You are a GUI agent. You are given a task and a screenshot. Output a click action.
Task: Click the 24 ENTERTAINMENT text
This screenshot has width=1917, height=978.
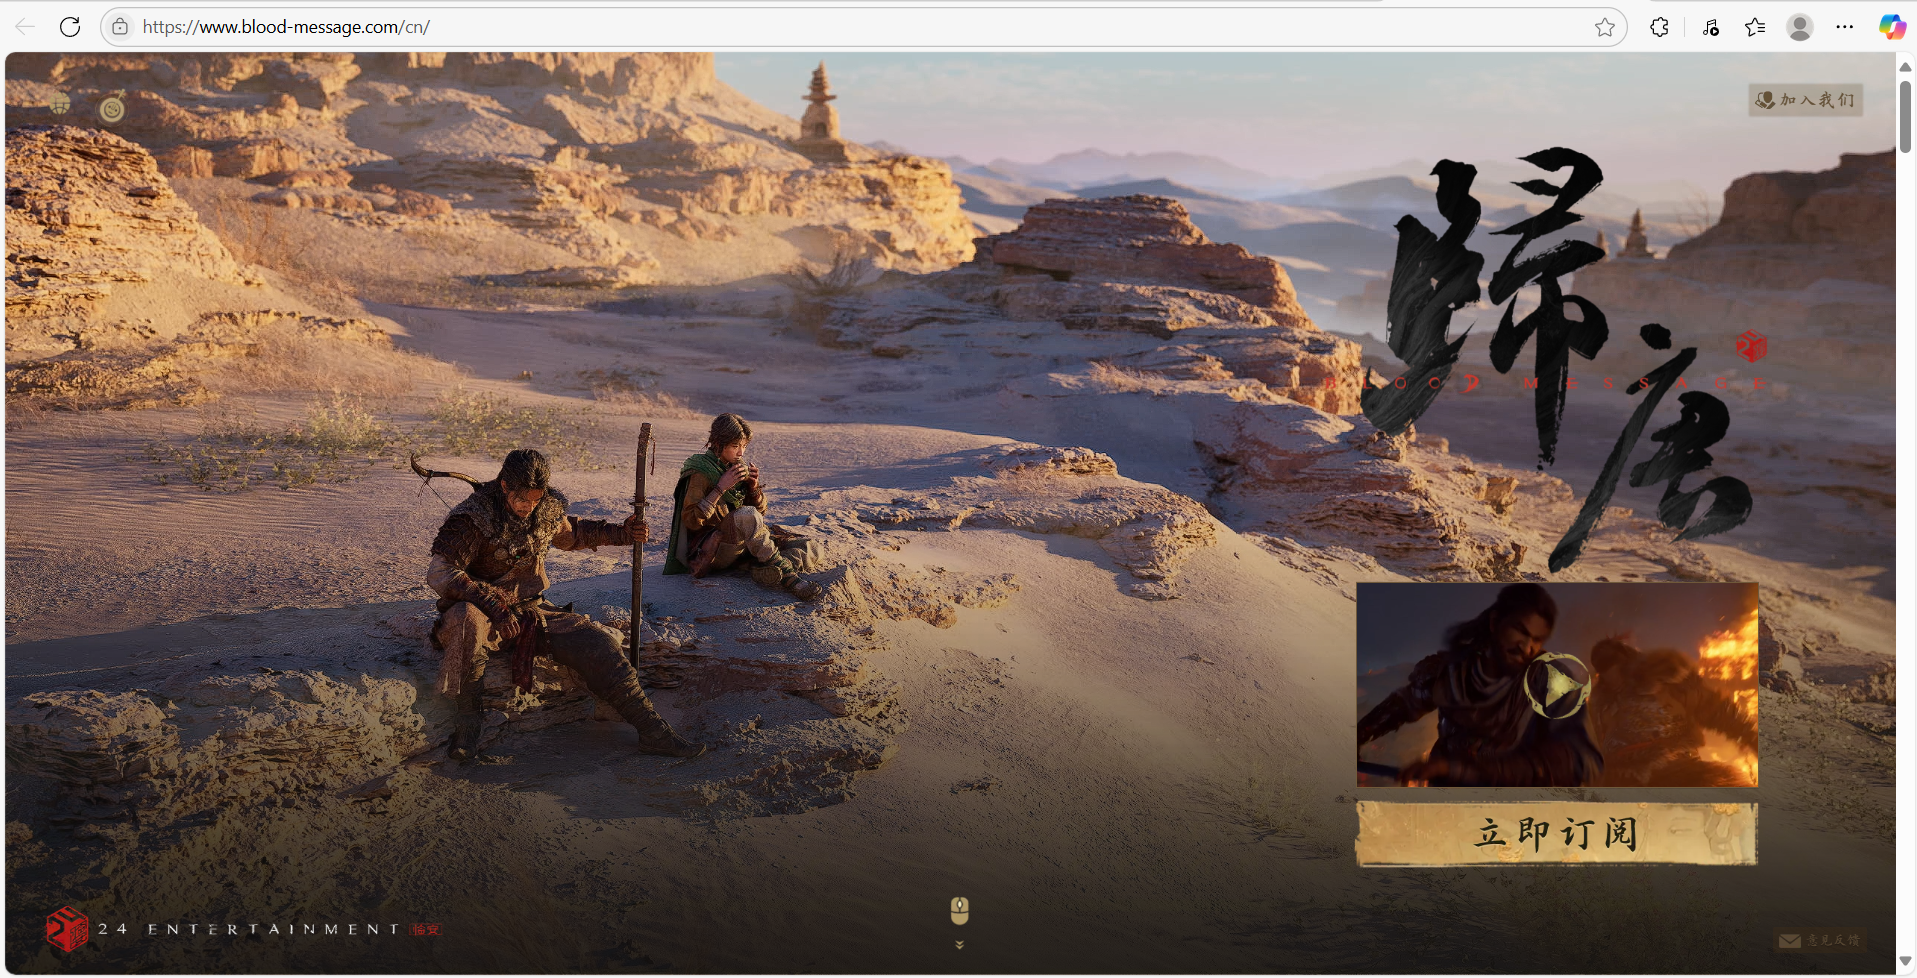pyautogui.click(x=249, y=929)
